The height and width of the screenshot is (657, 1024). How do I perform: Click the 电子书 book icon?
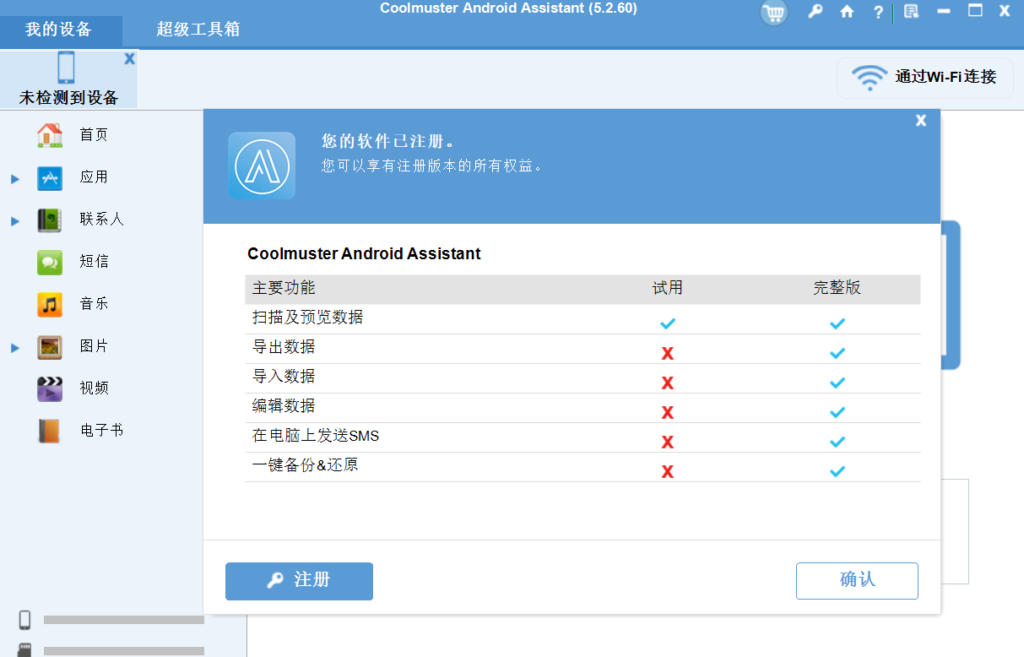[50, 431]
